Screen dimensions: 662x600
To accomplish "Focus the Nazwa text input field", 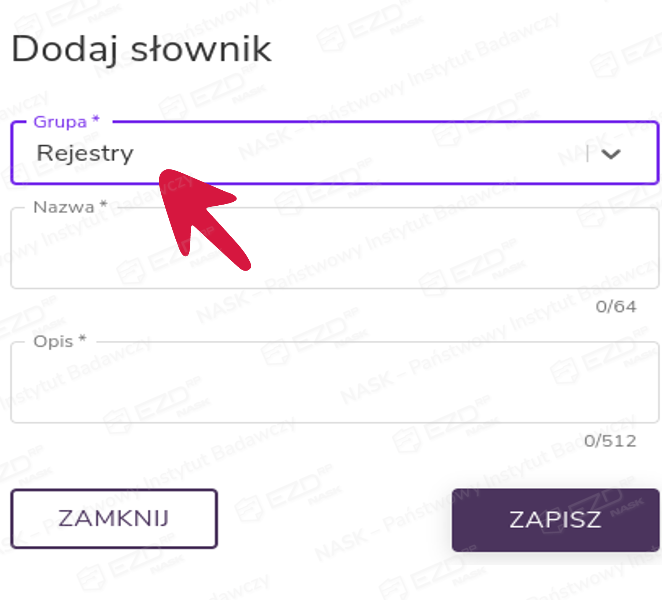I will pyautogui.click(x=334, y=252).
